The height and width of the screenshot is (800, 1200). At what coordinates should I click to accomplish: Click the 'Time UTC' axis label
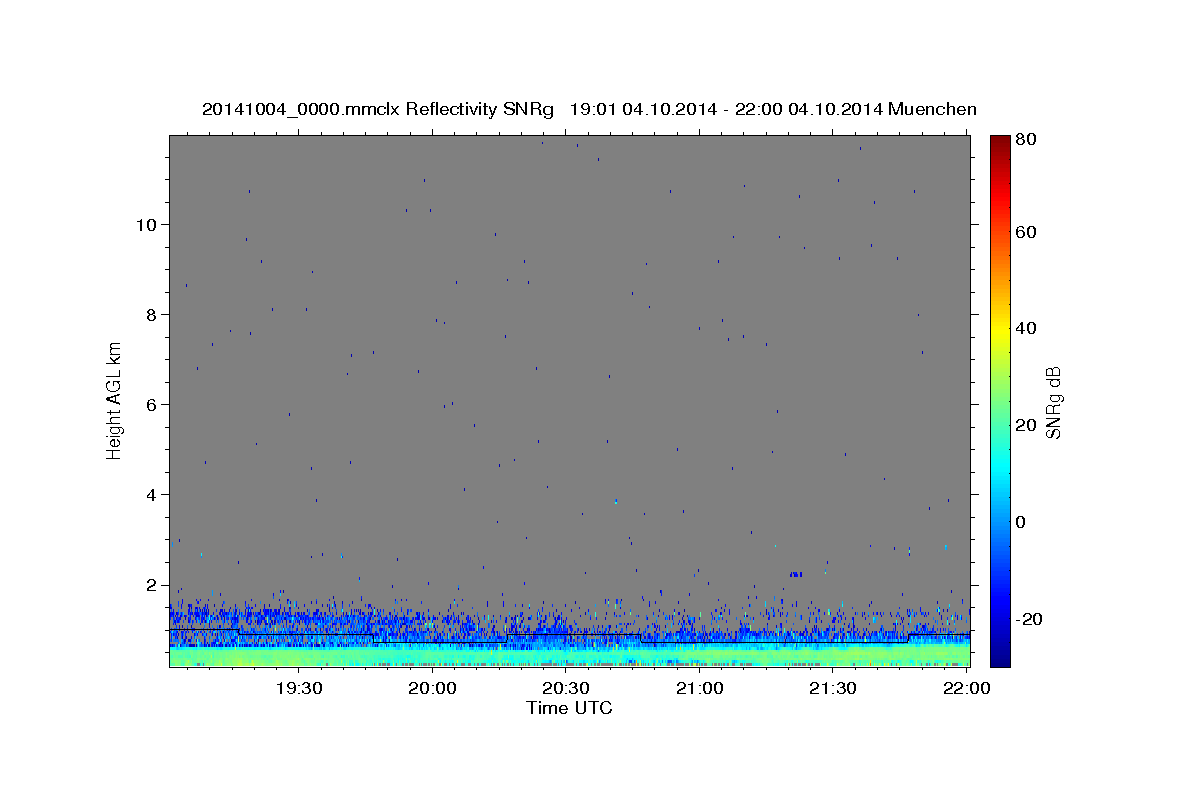coord(569,708)
